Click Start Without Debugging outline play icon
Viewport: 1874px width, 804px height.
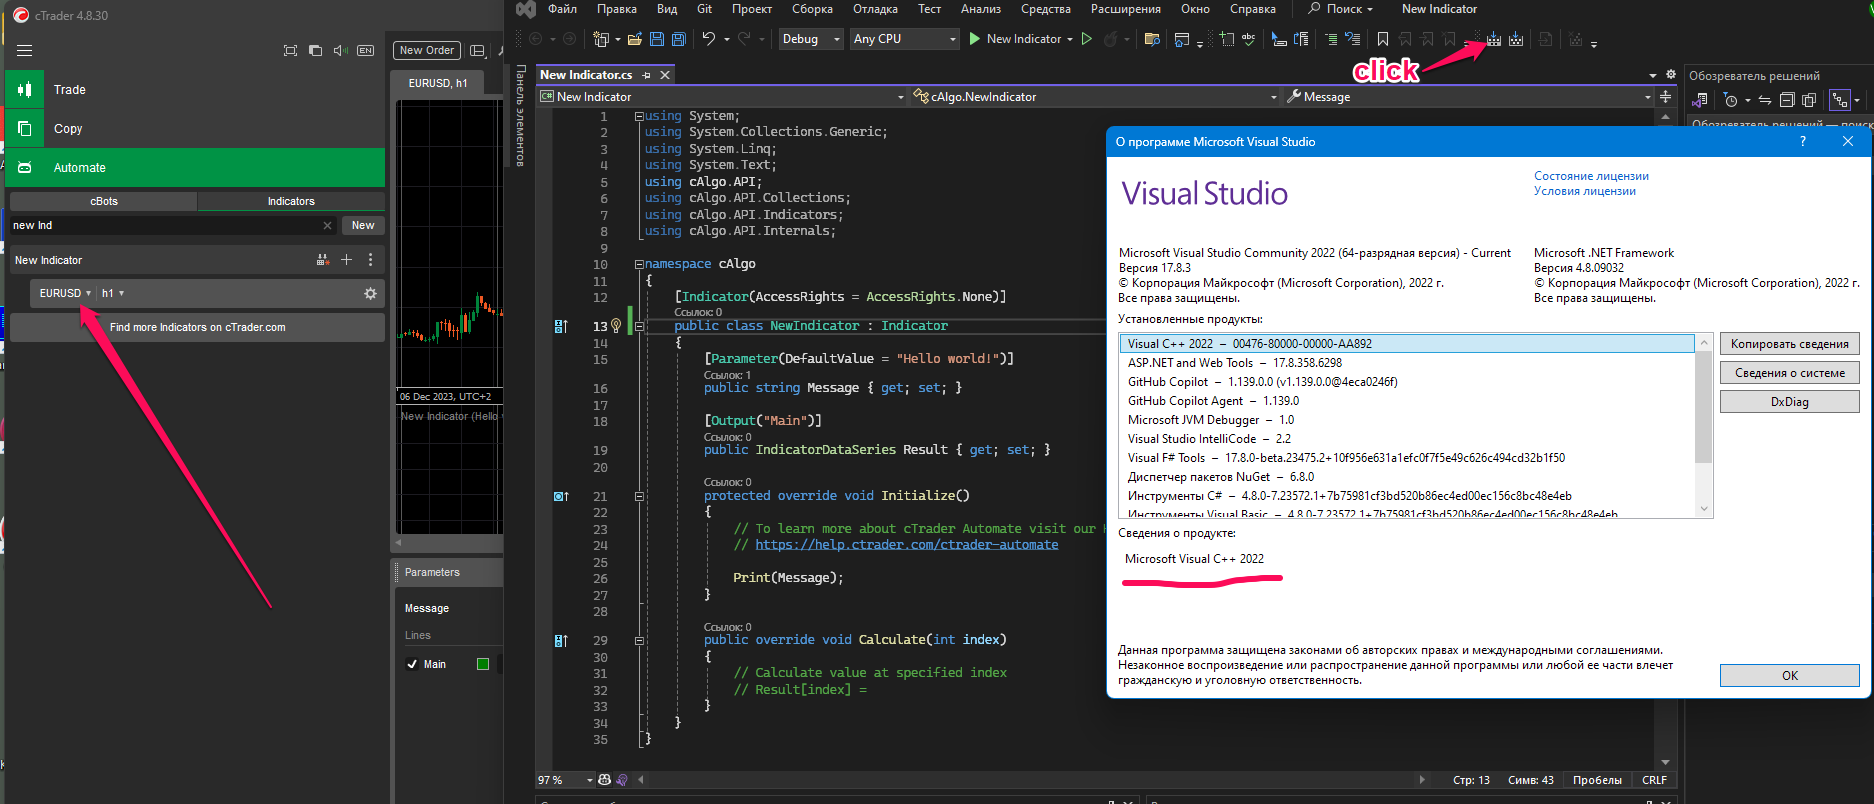[1087, 39]
